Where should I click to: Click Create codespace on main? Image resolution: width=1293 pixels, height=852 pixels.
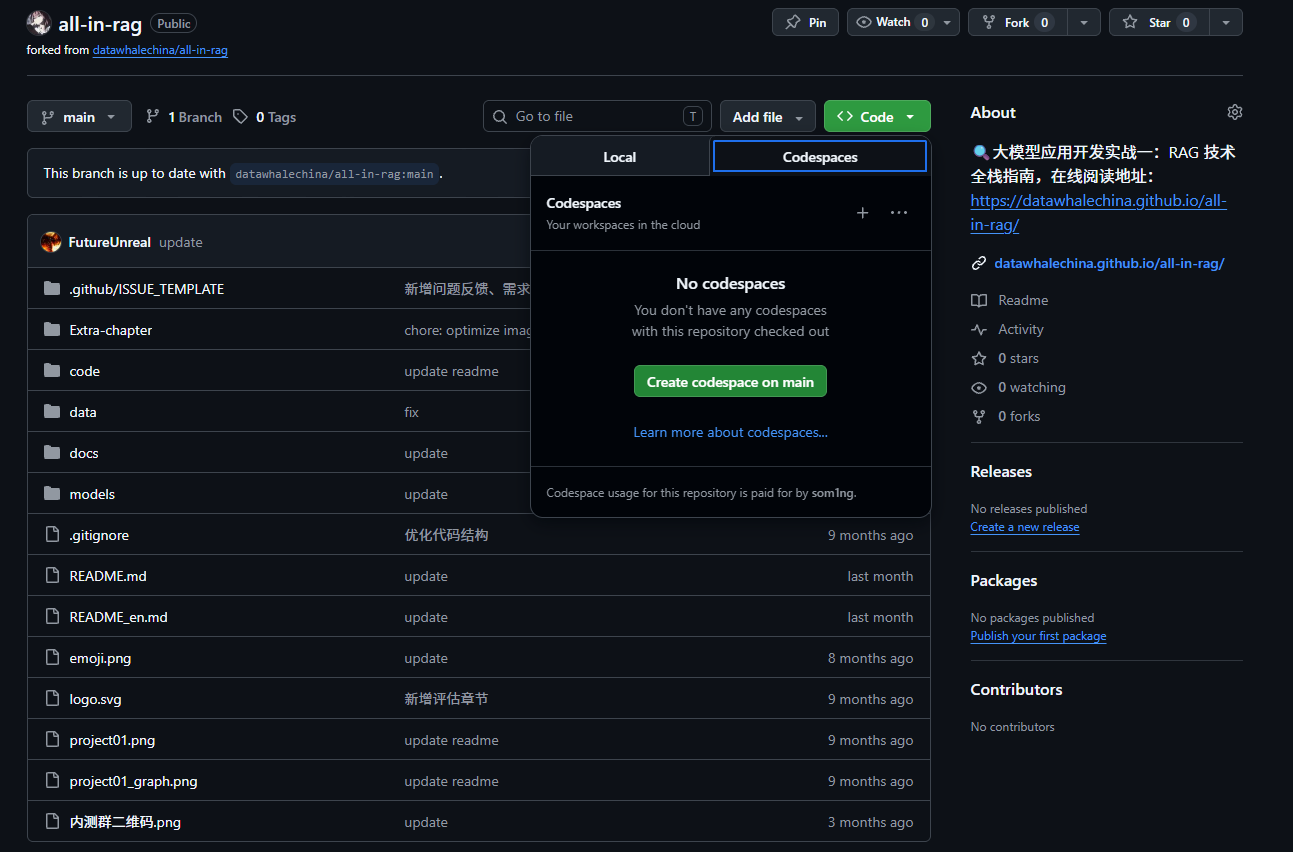point(730,382)
